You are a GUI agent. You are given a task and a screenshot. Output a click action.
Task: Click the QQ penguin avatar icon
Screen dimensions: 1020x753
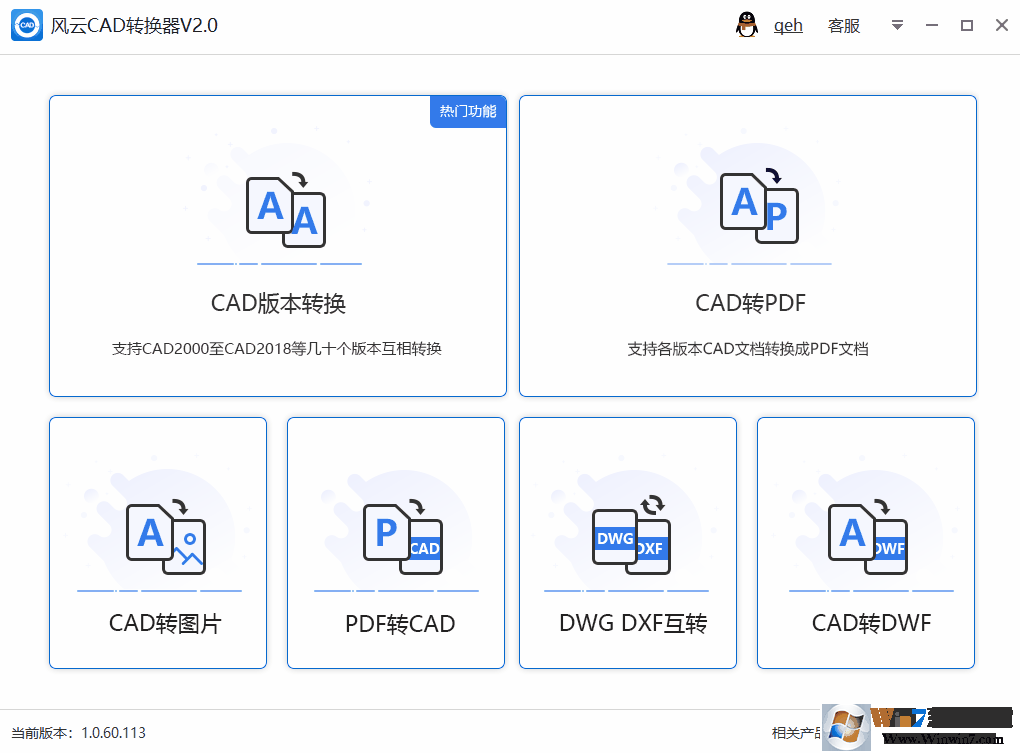748,25
